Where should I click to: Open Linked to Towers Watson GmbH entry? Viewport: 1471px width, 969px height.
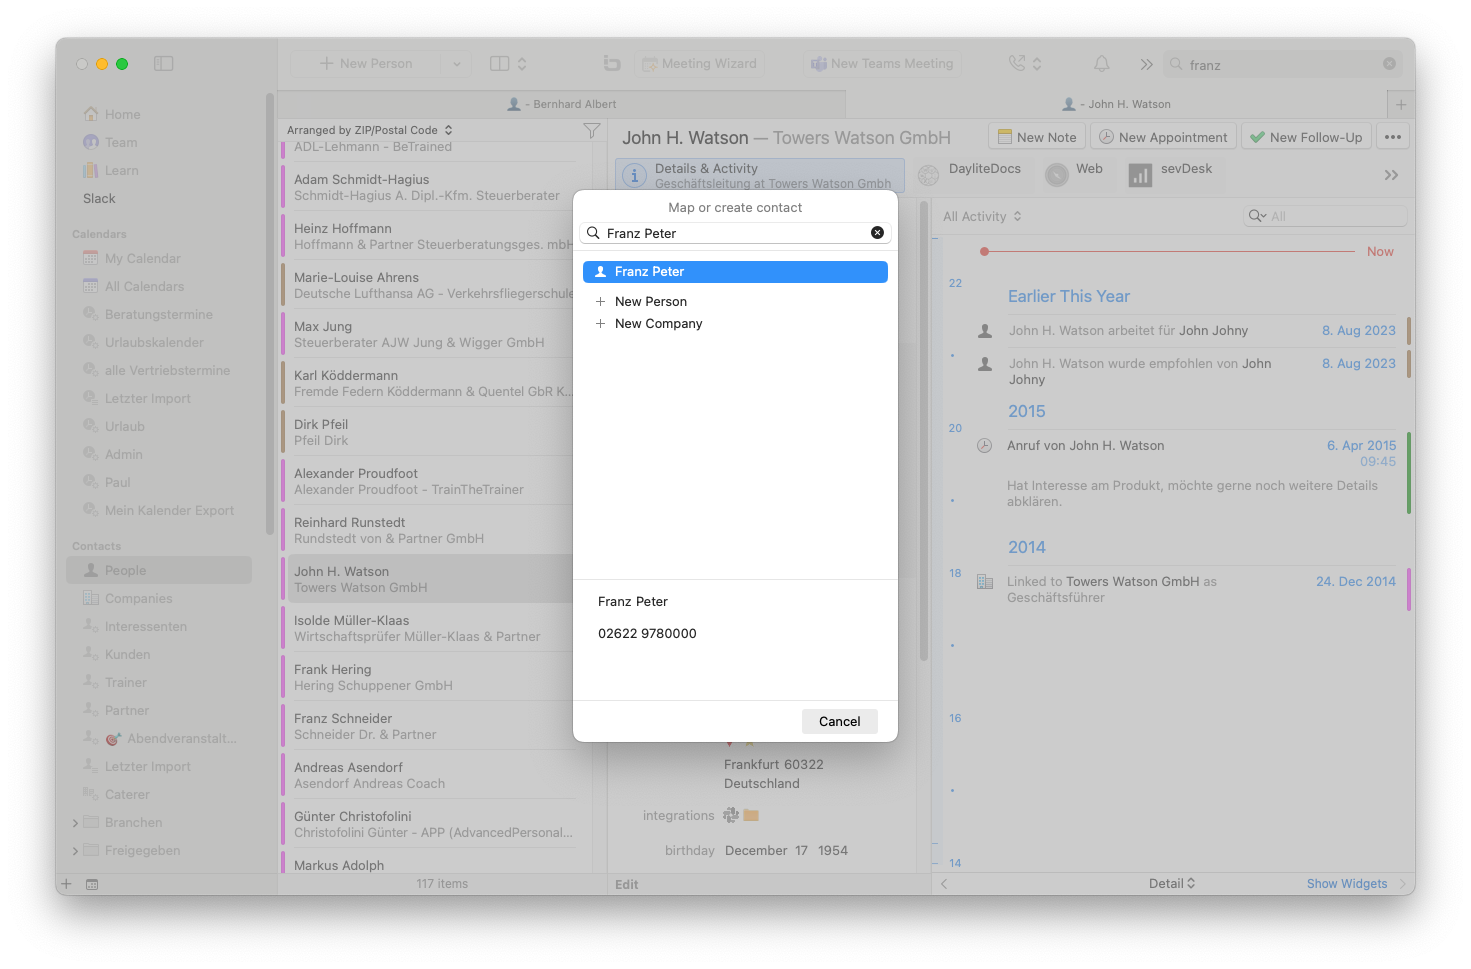coord(1111,589)
